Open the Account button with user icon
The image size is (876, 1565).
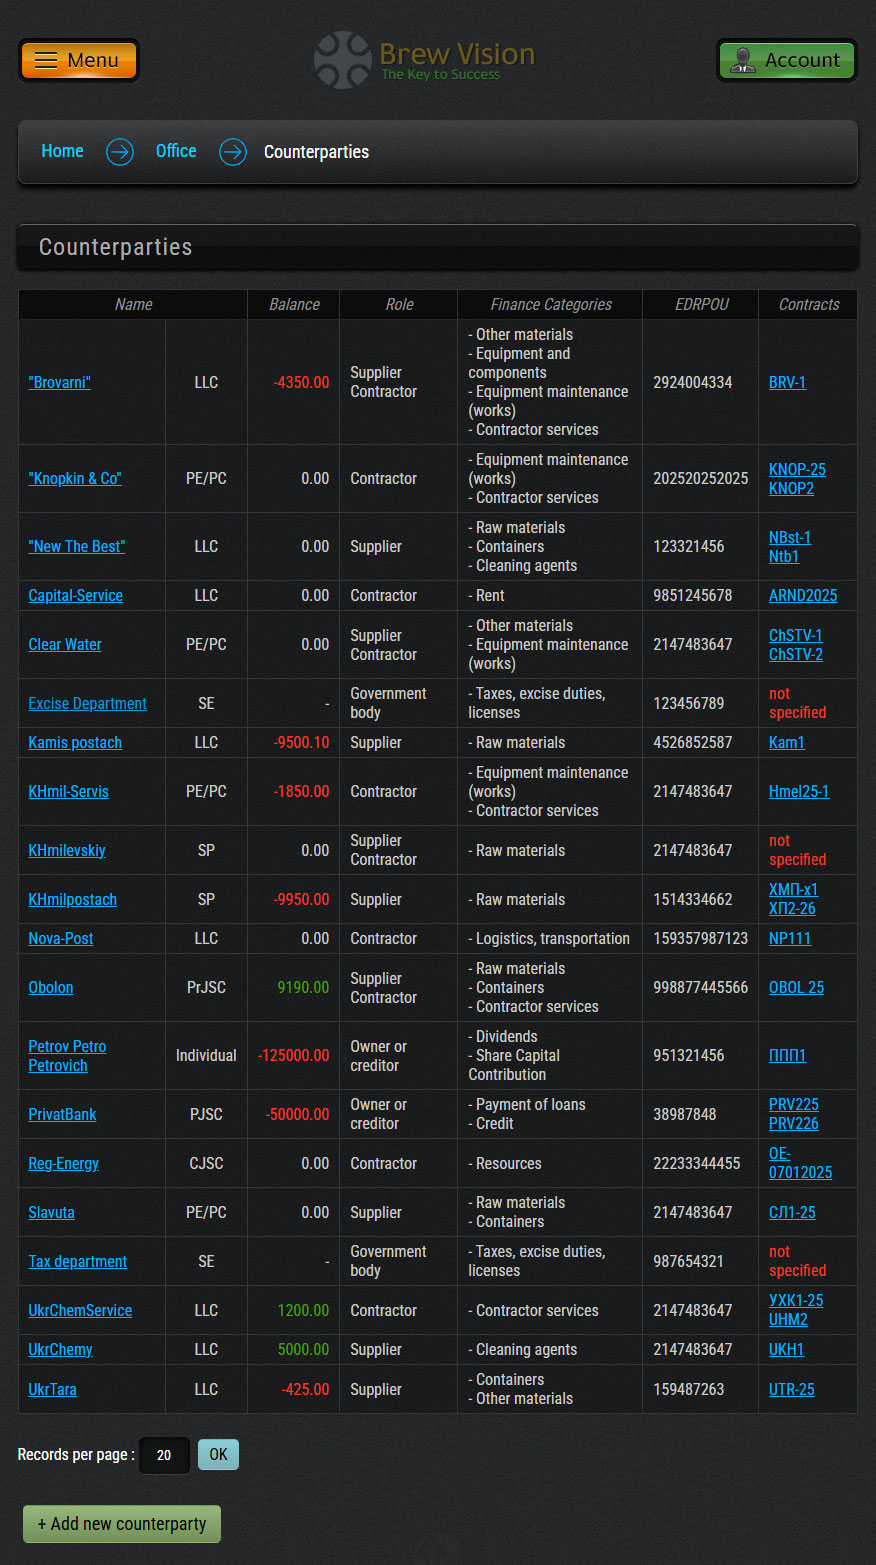click(786, 60)
